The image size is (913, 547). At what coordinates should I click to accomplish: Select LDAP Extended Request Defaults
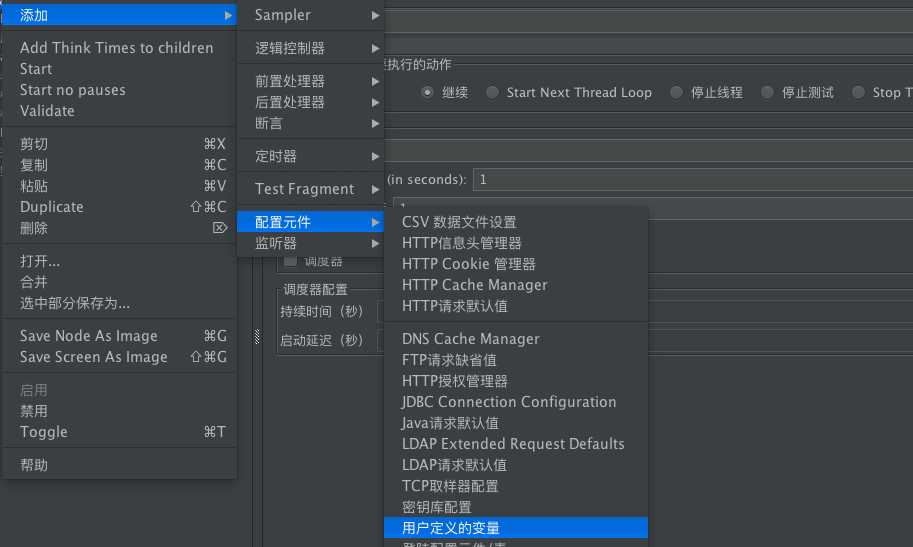click(x=516, y=444)
